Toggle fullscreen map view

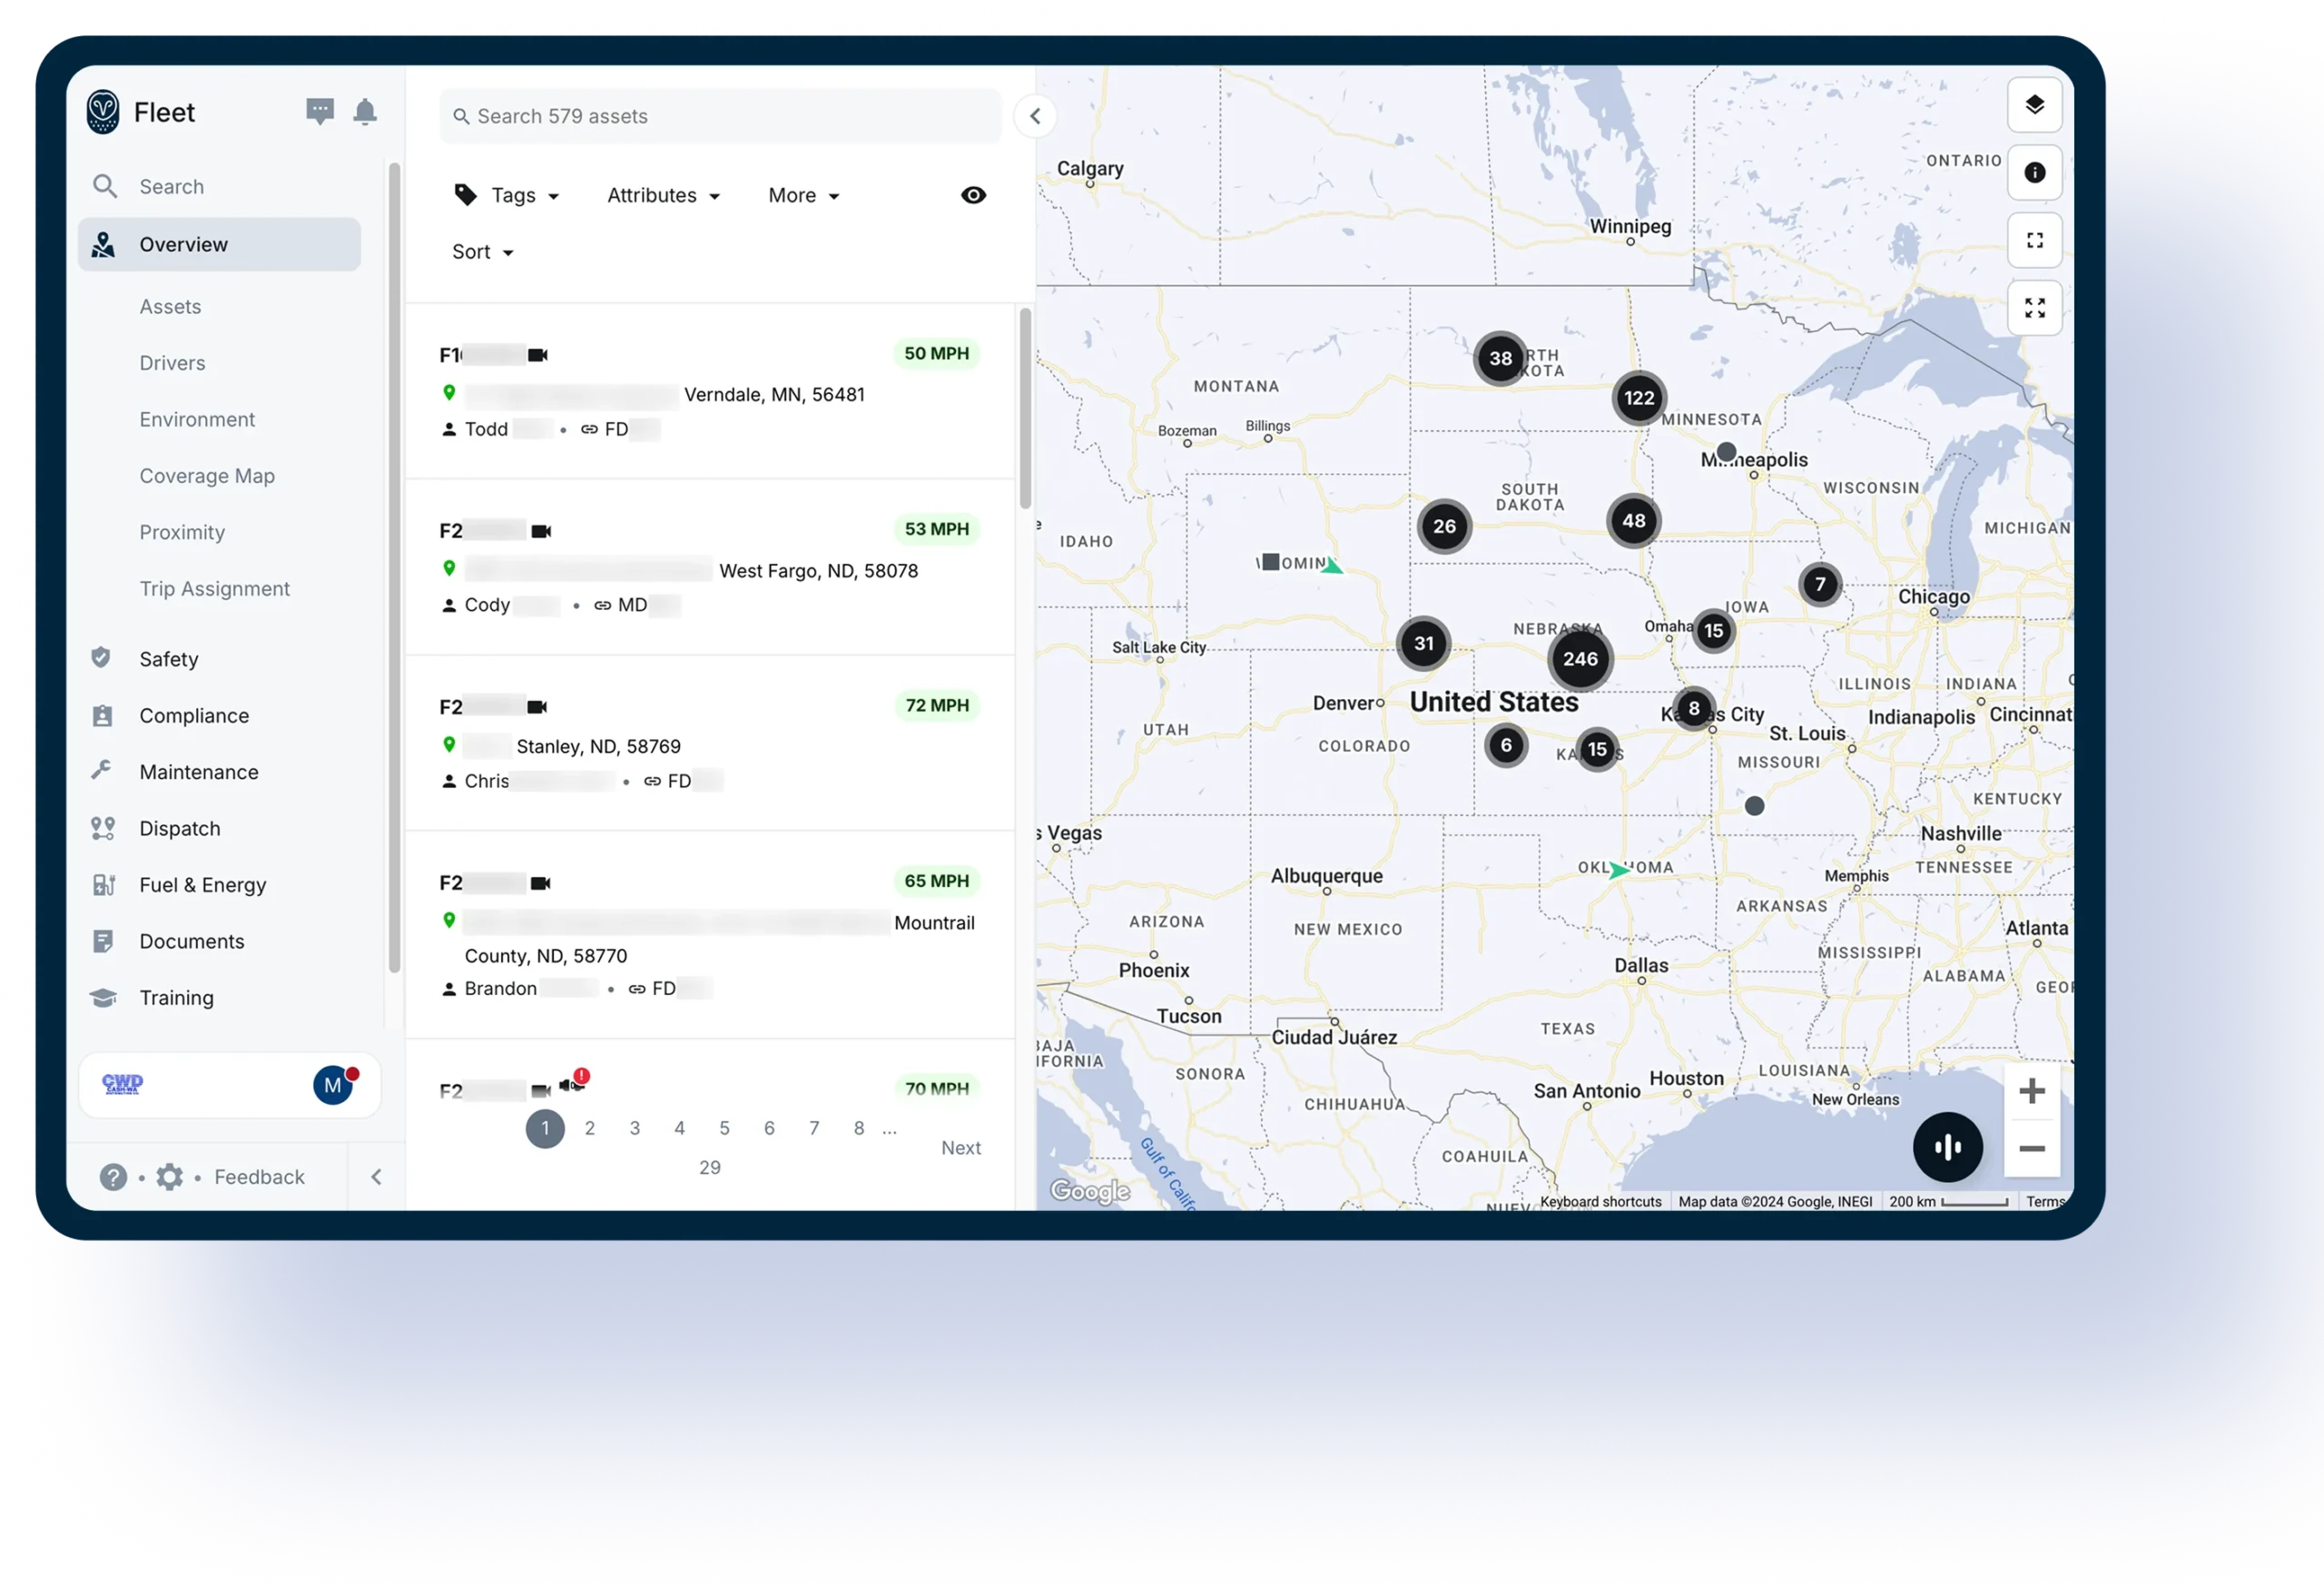2034,240
